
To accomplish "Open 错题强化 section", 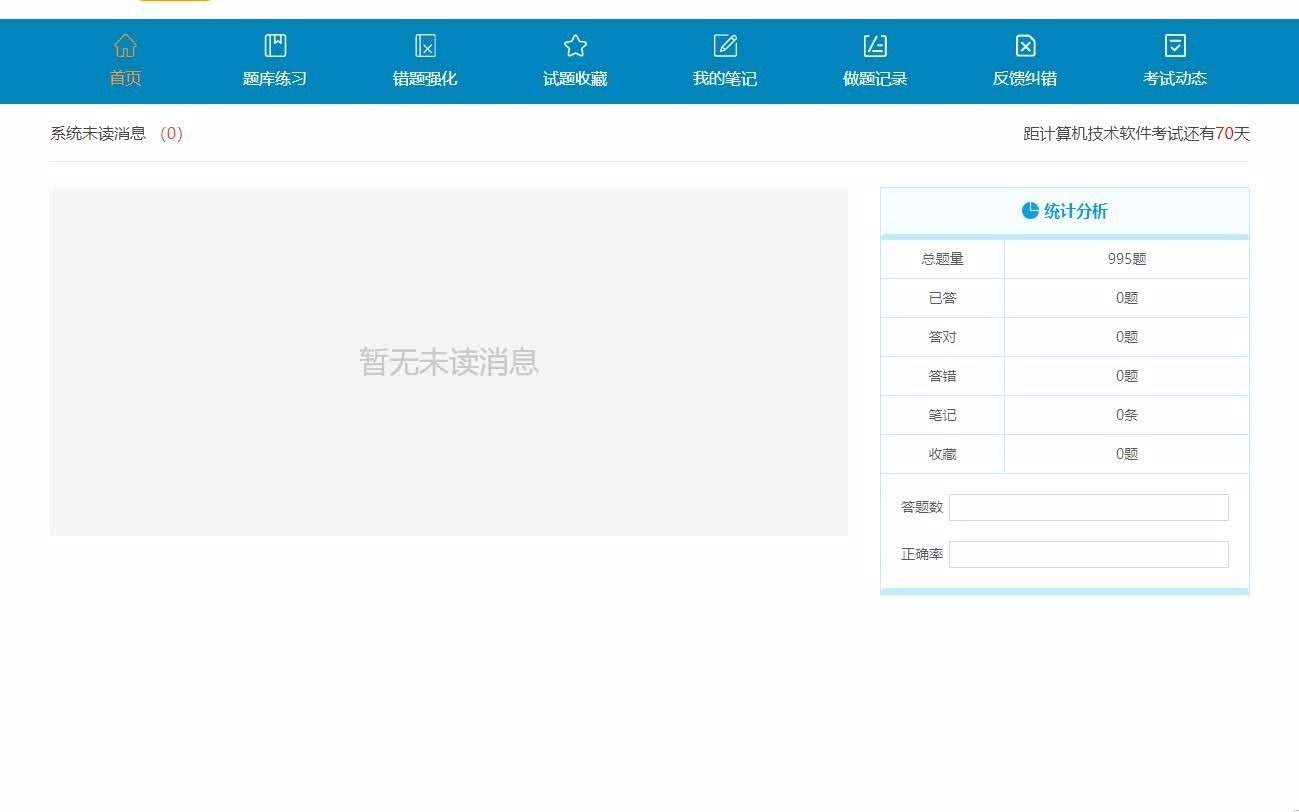I will click(x=425, y=78).
